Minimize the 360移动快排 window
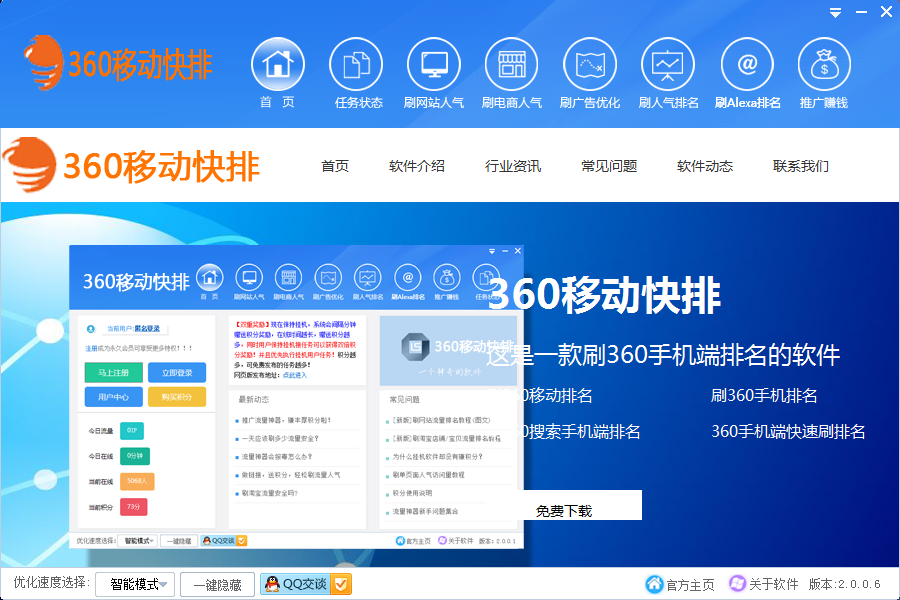This screenshot has width=900, height=600. pyautogui.click(x=861, y=12)
